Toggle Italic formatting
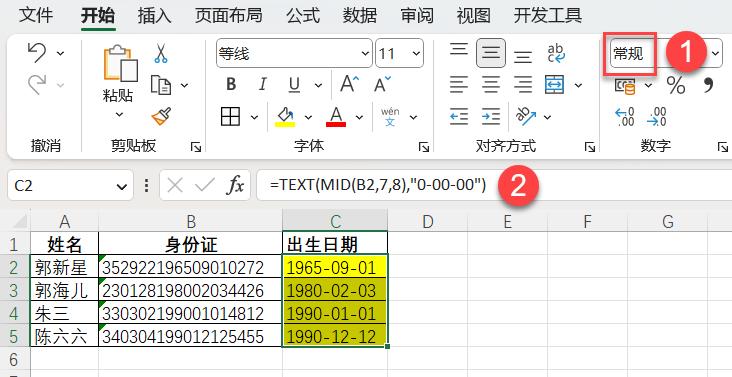The width and height of the screenshot is (732, 377). (x=262, y=84)
